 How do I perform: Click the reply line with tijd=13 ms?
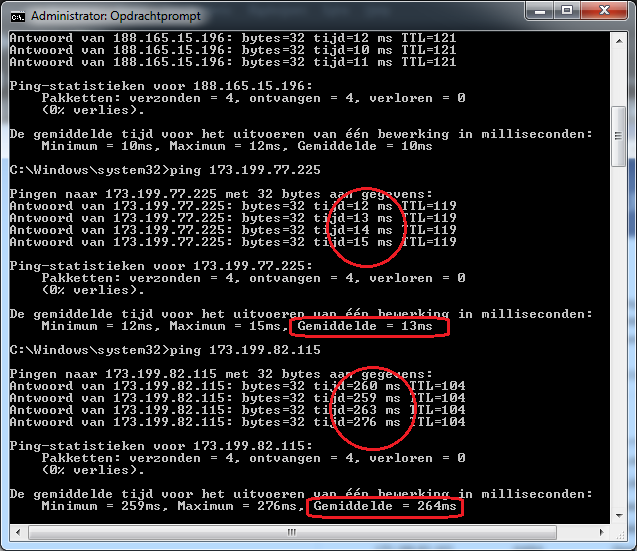click(233, 218)
